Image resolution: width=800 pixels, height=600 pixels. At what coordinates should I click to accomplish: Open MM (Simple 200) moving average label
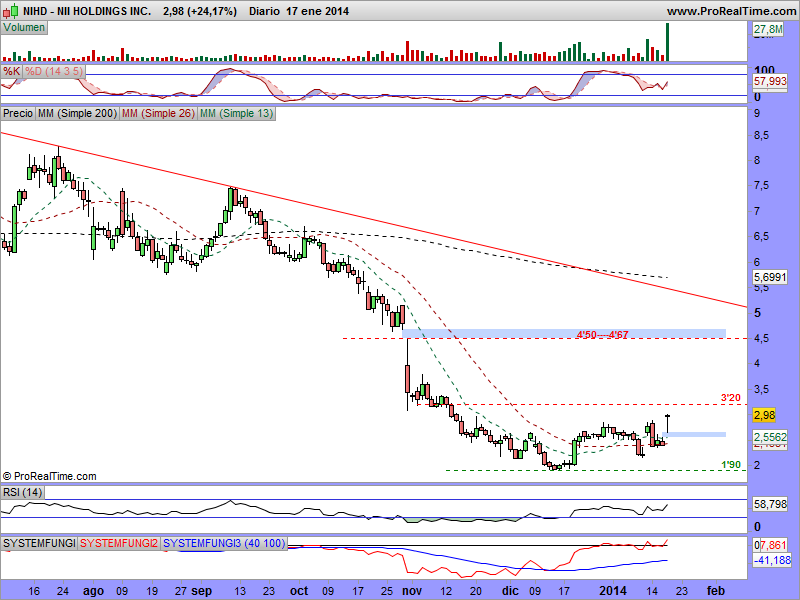[78, 113]
